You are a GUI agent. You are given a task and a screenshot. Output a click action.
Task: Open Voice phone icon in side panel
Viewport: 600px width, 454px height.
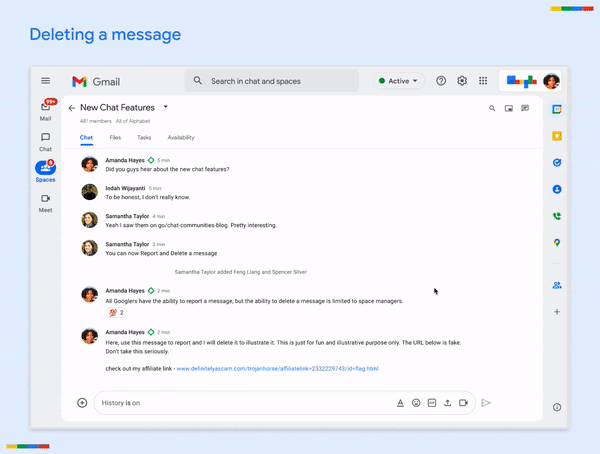pos(557,216)
